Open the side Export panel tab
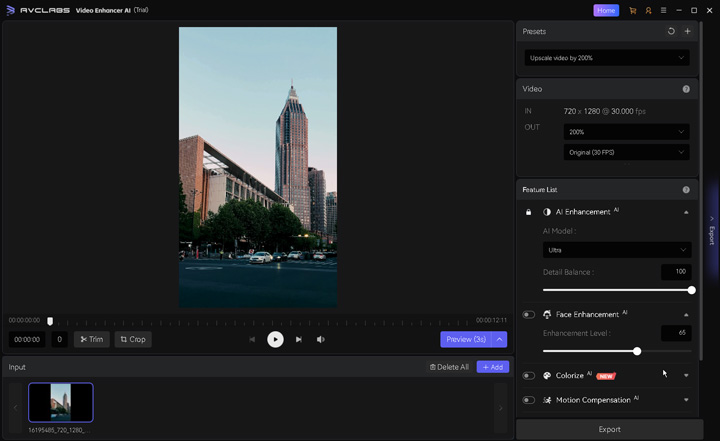 coord(711,231)
